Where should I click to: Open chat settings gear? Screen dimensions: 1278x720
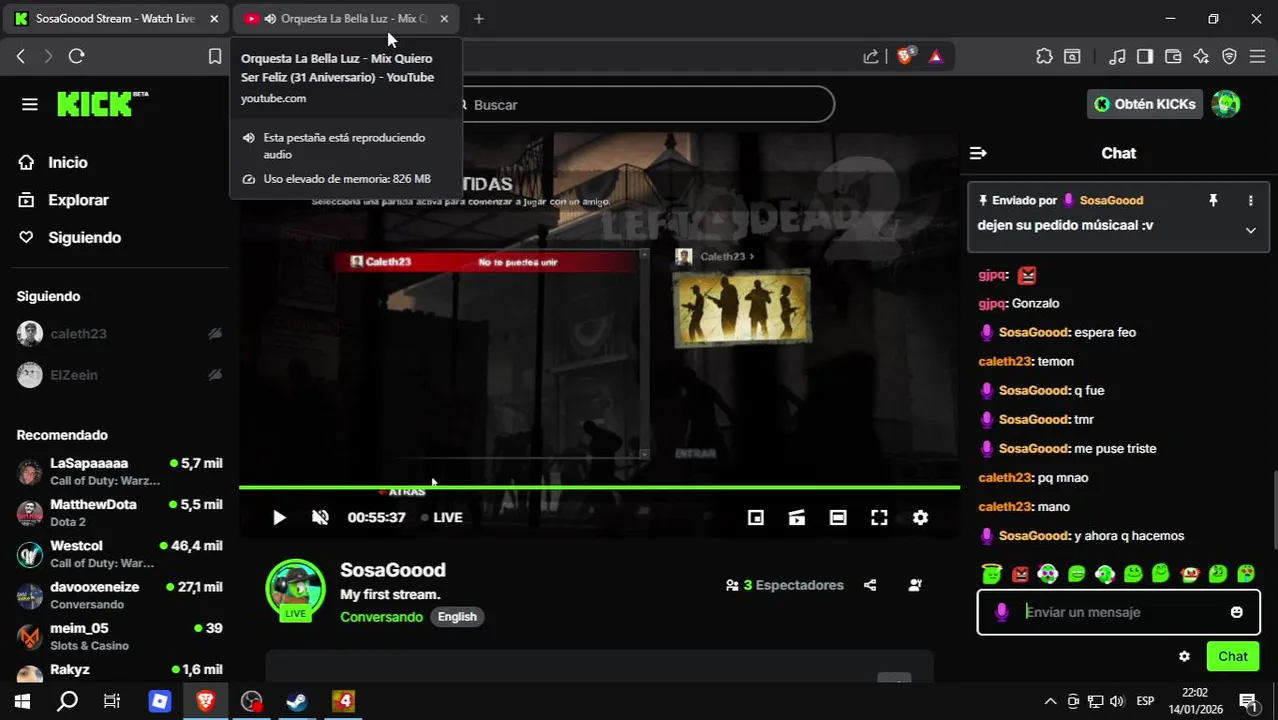1184,657
